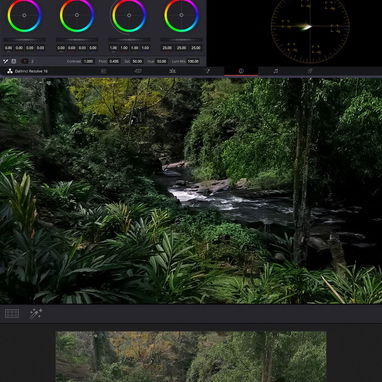382x382 pixels.
Task: Switch to the Color page tab
Action: coord(241,71)
